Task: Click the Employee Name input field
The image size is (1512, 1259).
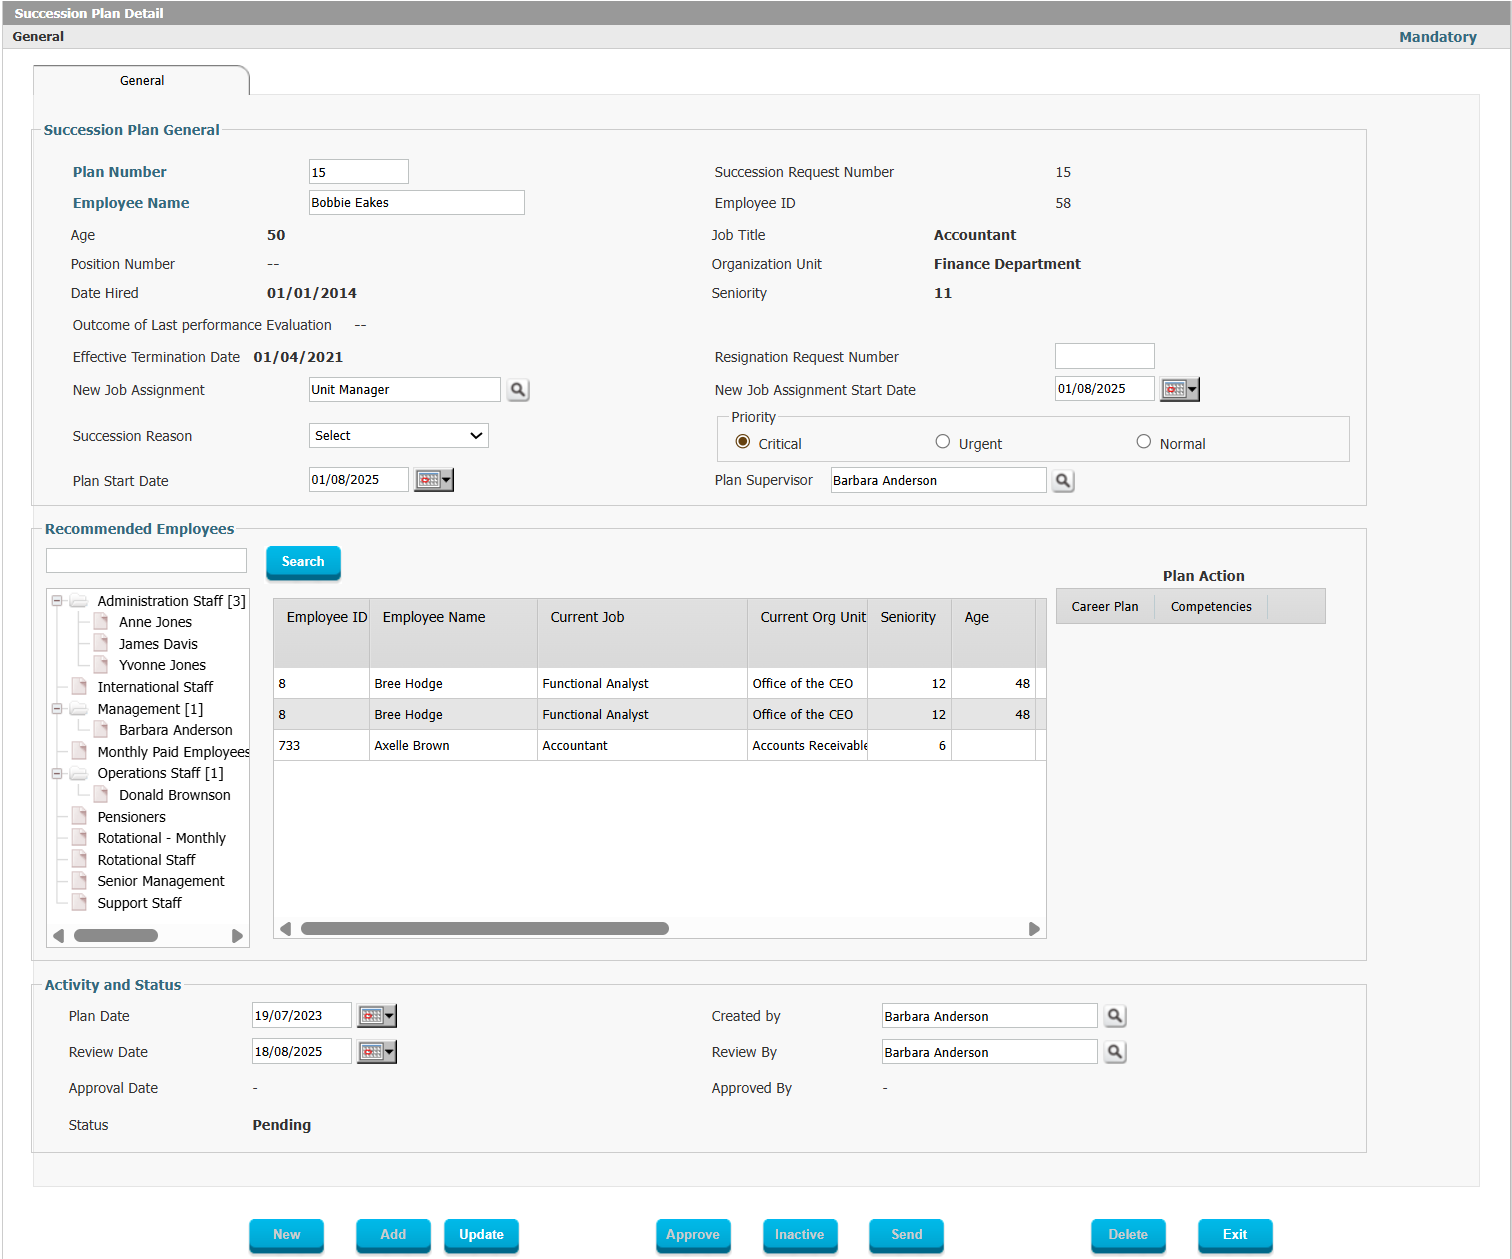Action: pyautogui.click(x=417, y=203)
